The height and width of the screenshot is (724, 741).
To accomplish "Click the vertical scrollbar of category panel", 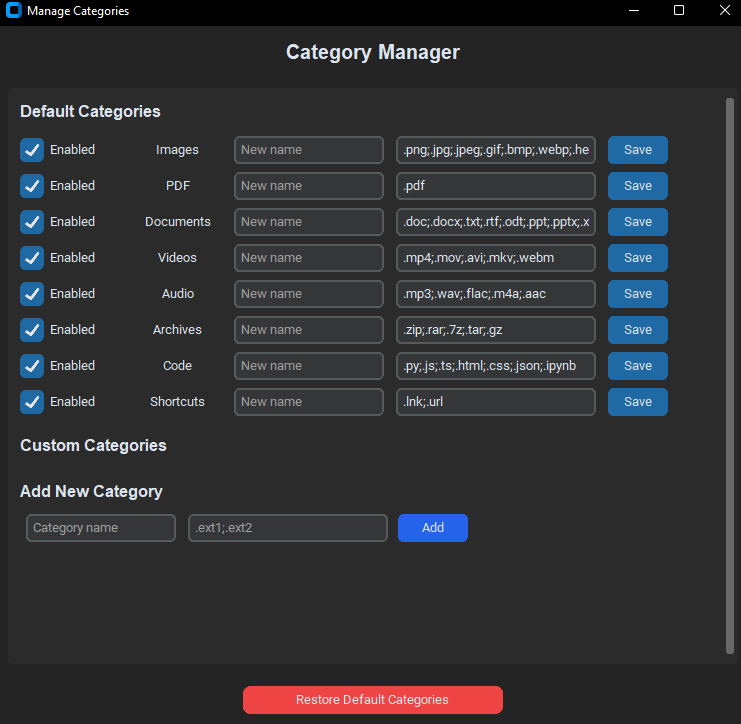I will pos(730,376).
